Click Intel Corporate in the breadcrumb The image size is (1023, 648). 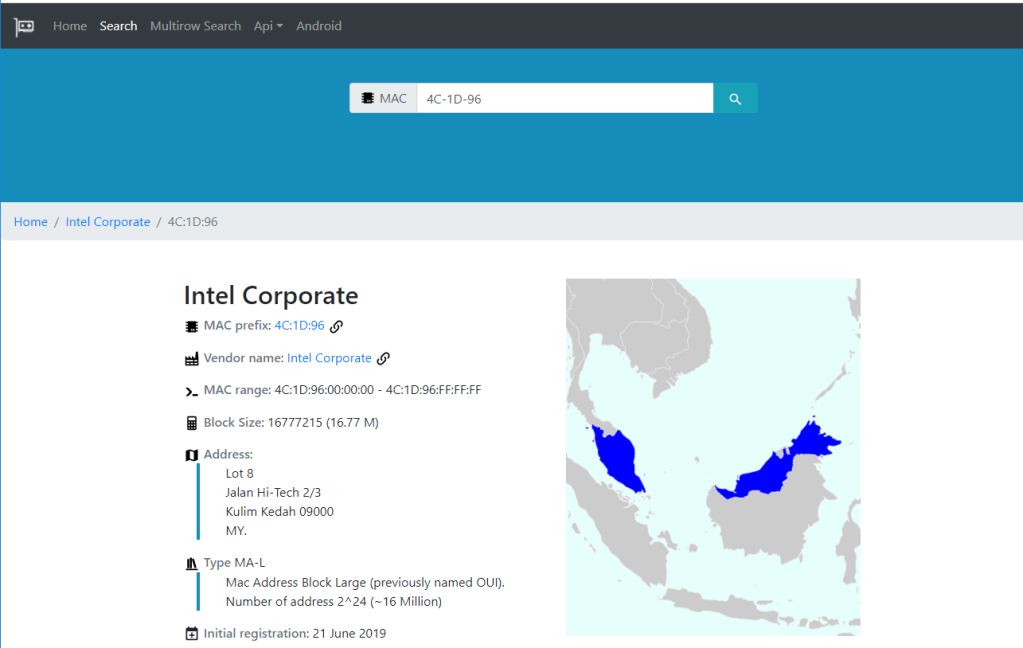[108, 222]
